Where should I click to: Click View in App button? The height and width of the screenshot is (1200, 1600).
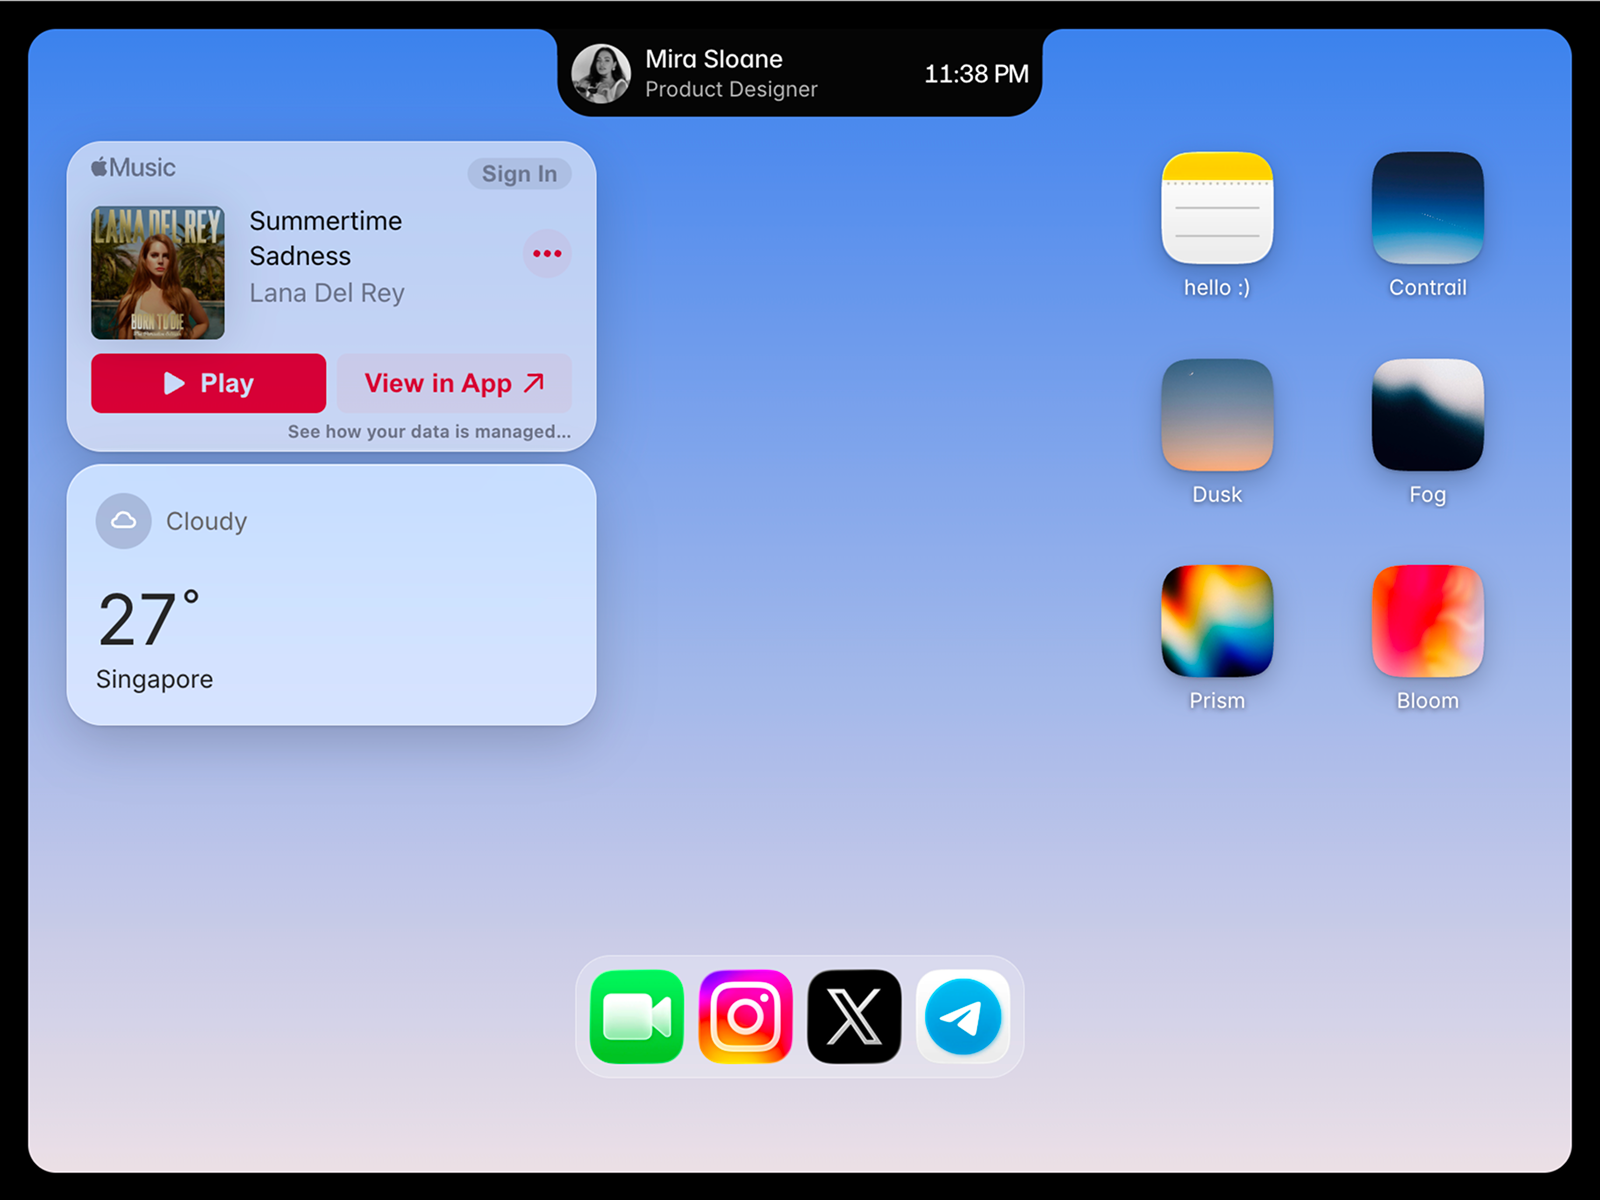coord(454,383)
